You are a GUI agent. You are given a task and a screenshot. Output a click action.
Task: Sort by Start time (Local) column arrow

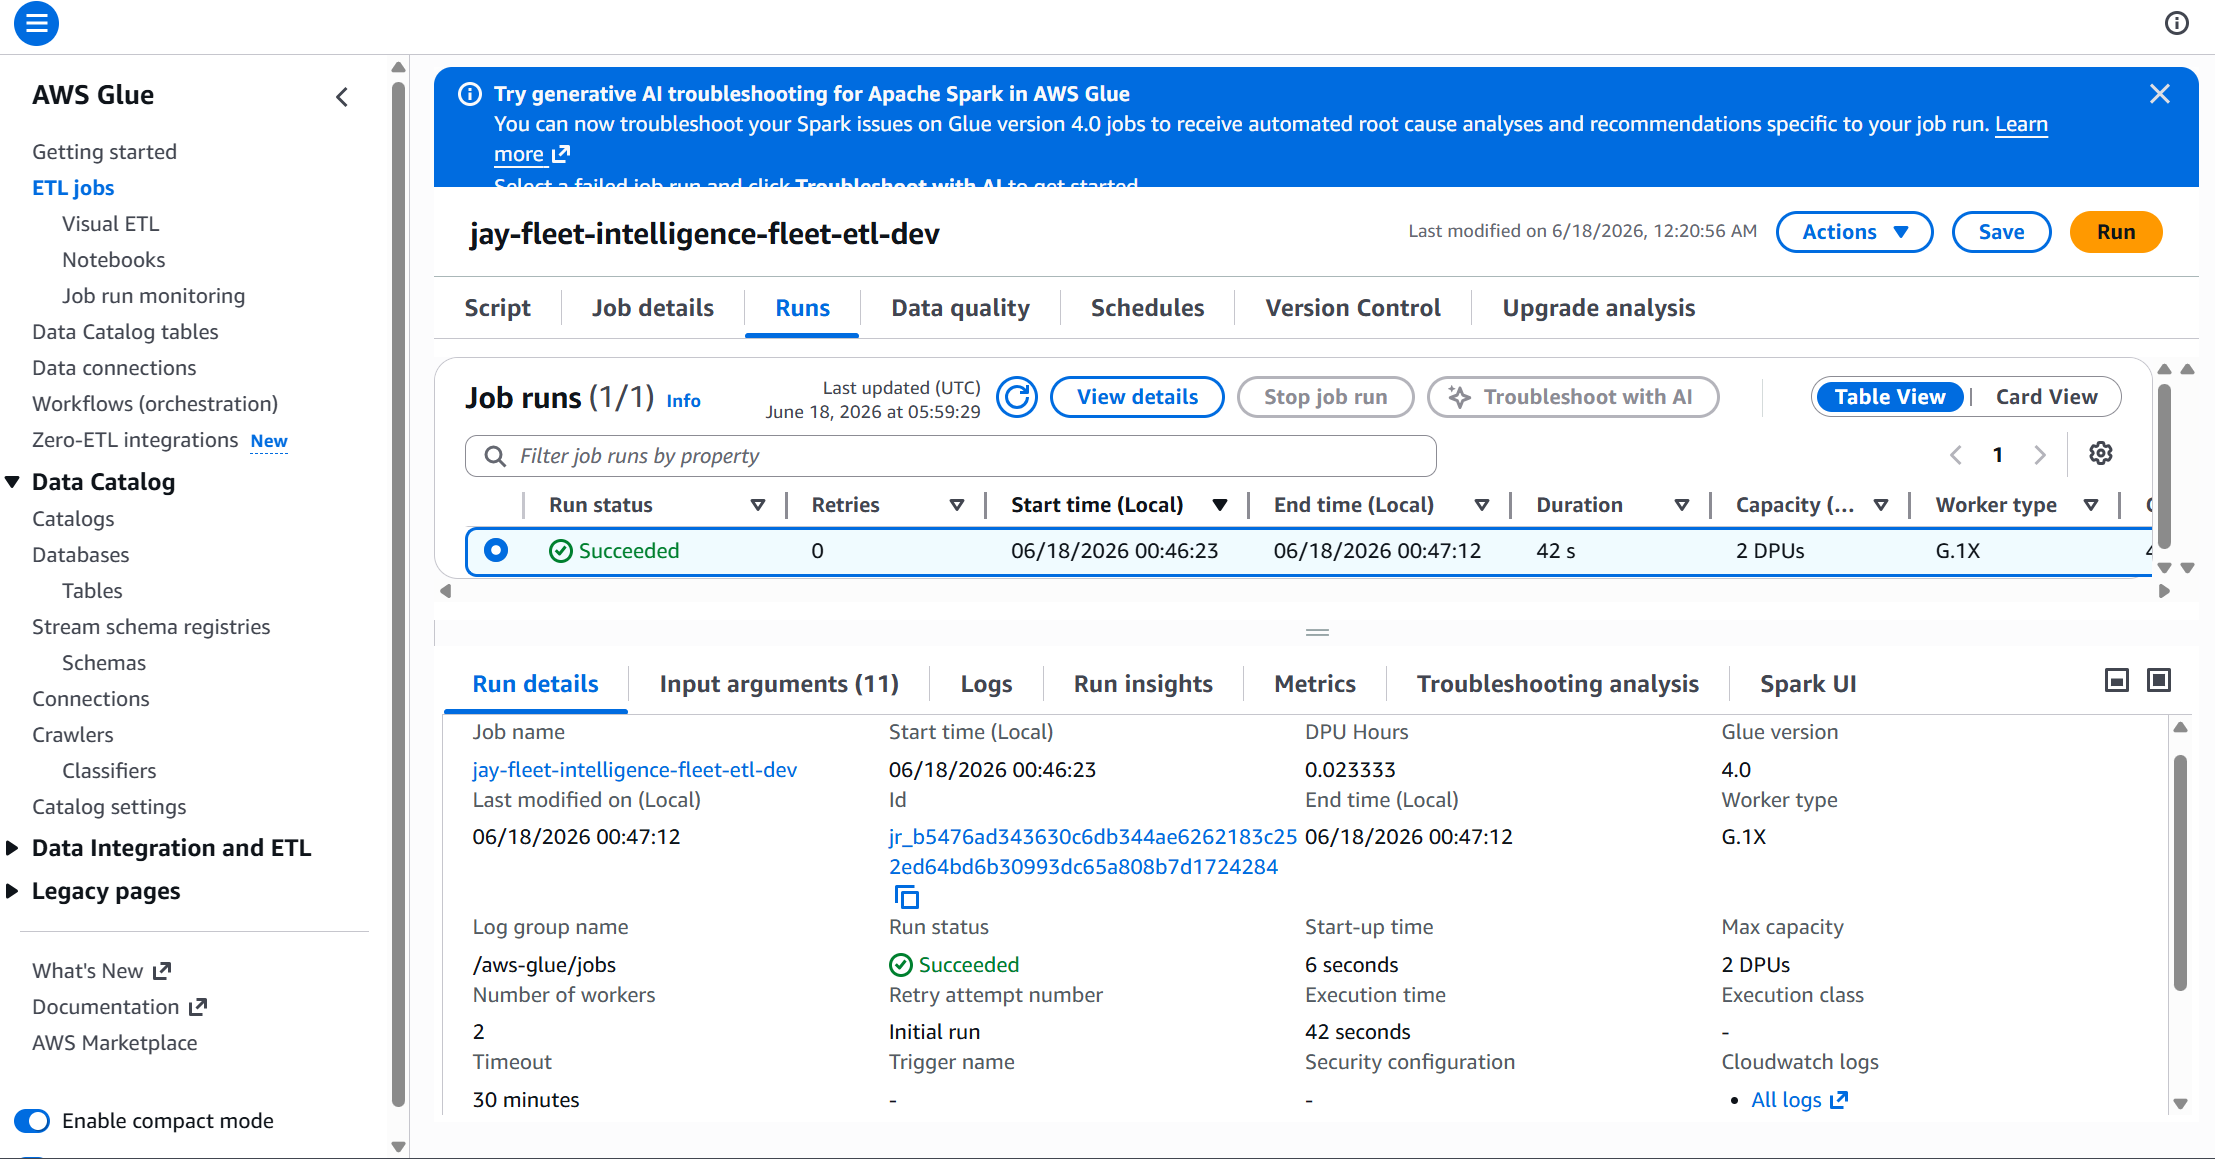click(x=1220, y=506)
